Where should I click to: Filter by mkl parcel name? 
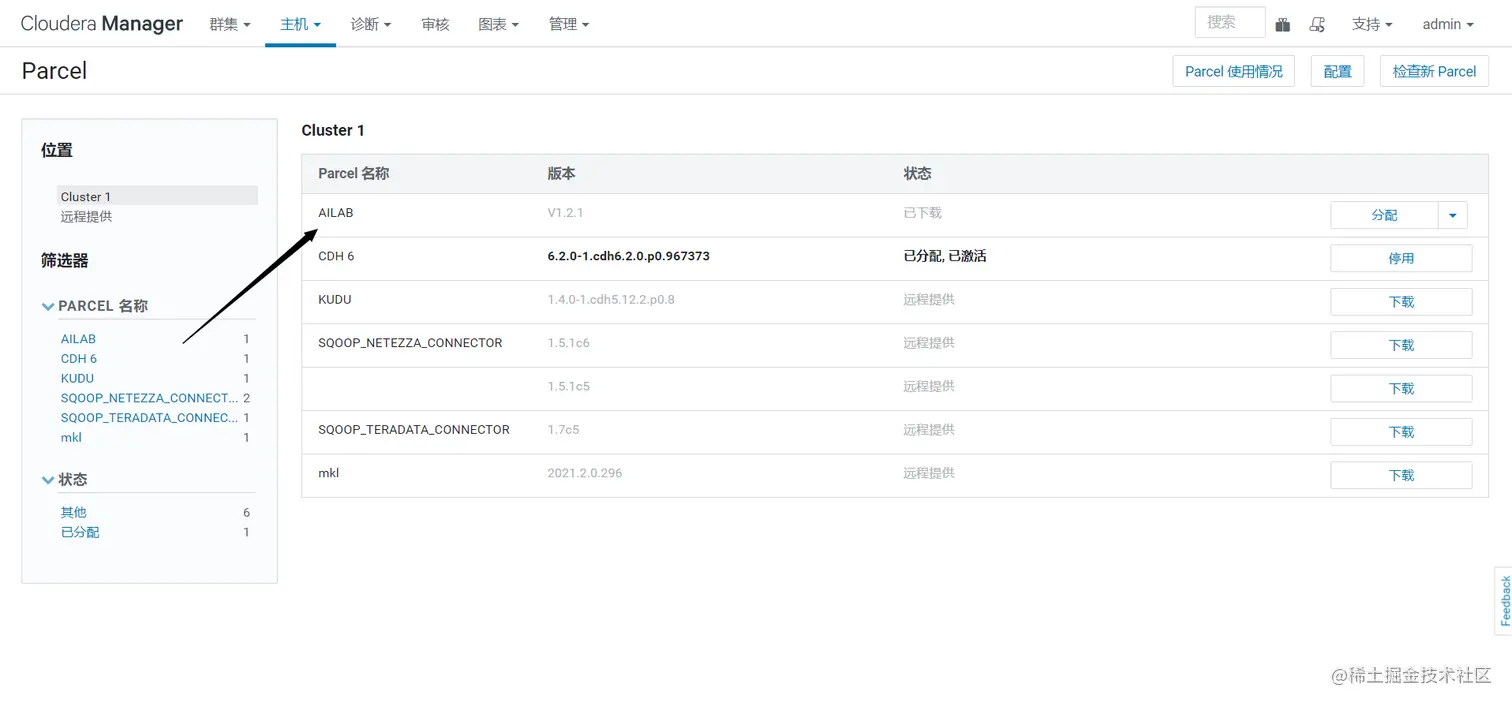(x=71, y=437)
